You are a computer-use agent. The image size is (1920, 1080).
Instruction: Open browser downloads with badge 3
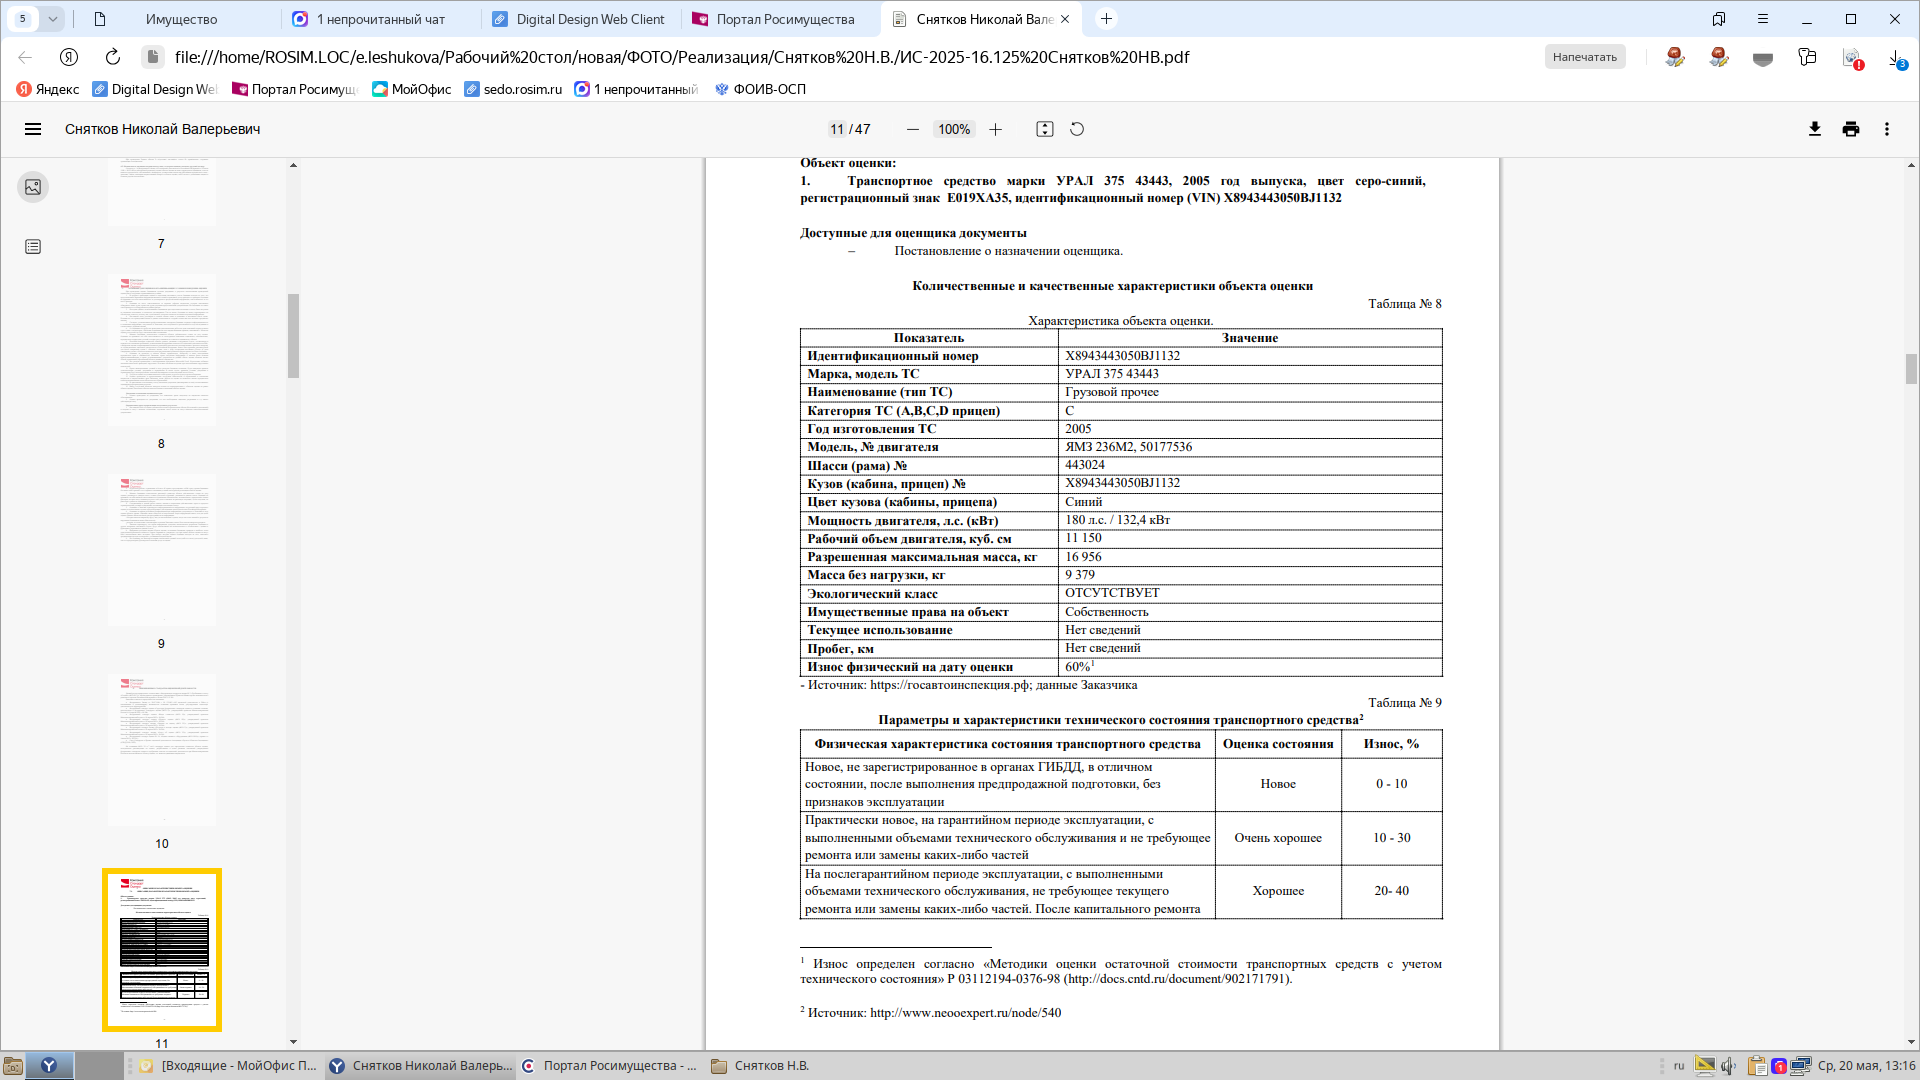(1897, 58)
